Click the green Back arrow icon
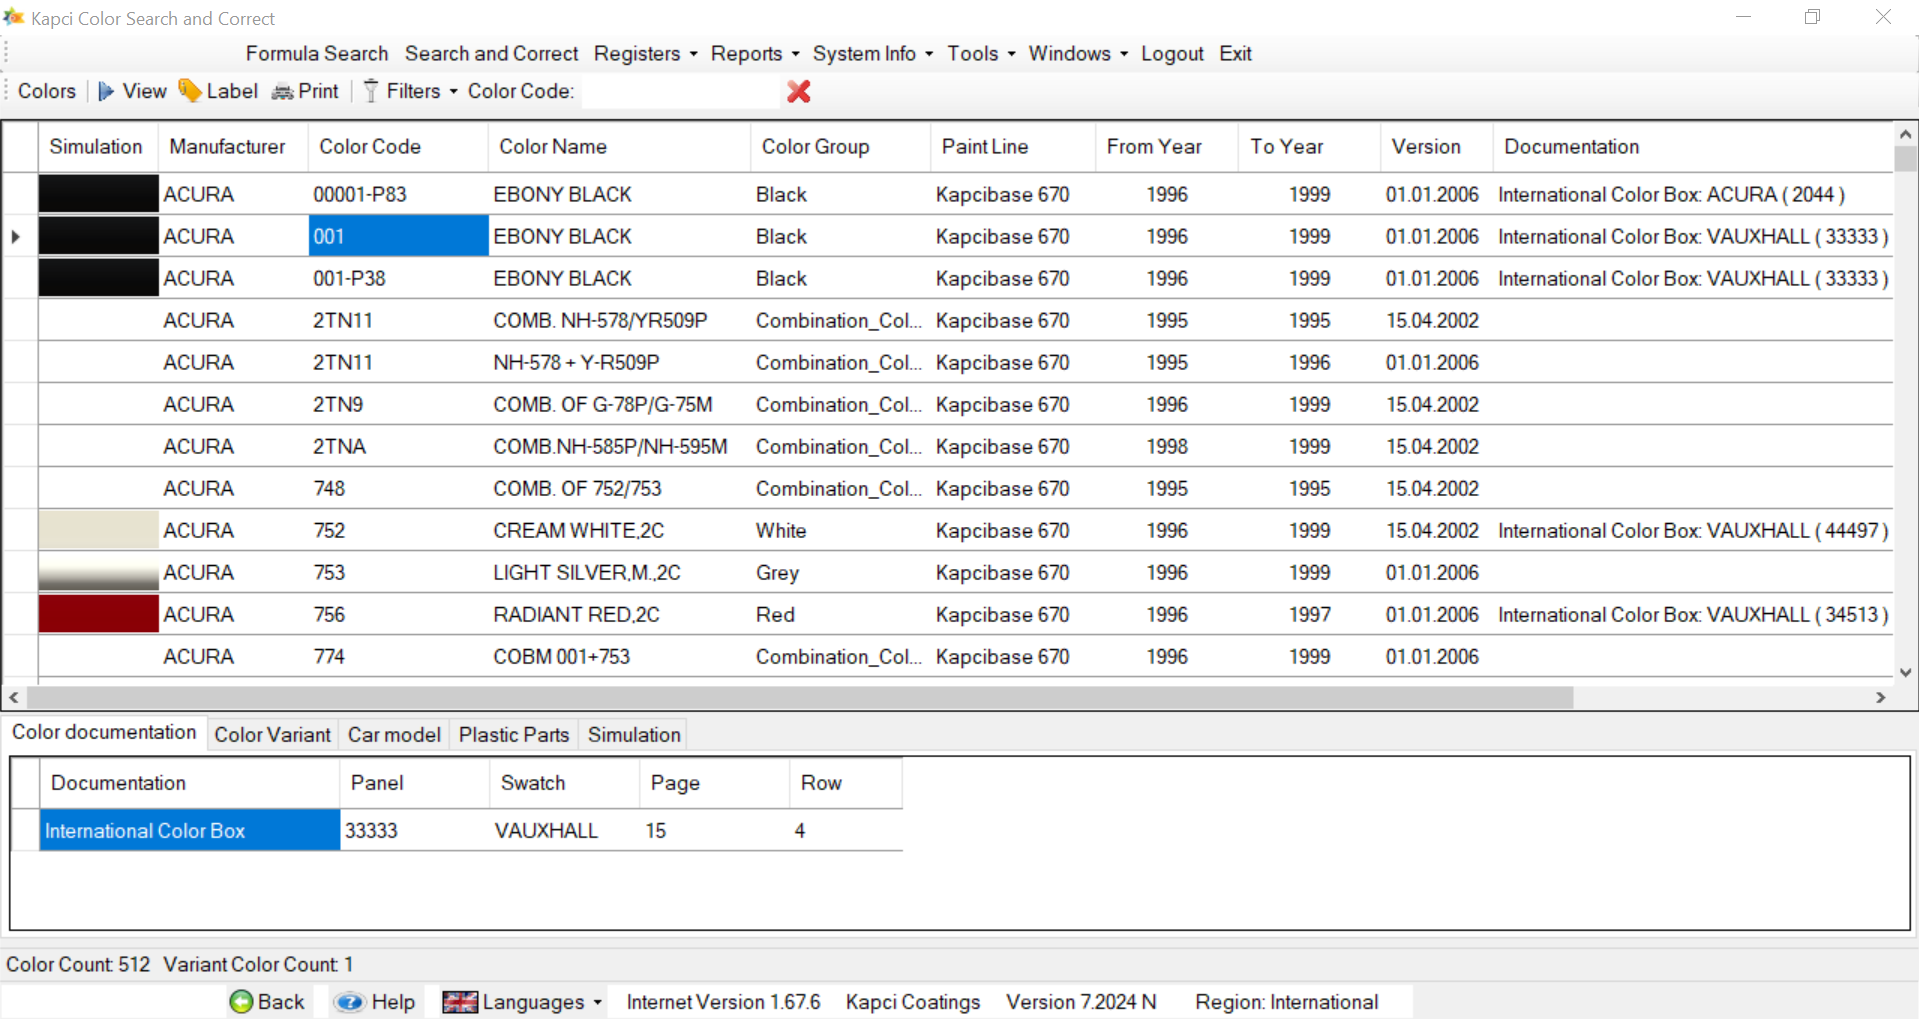This screenshot has width=1919, height=1019. click(x=240, y=1001)
